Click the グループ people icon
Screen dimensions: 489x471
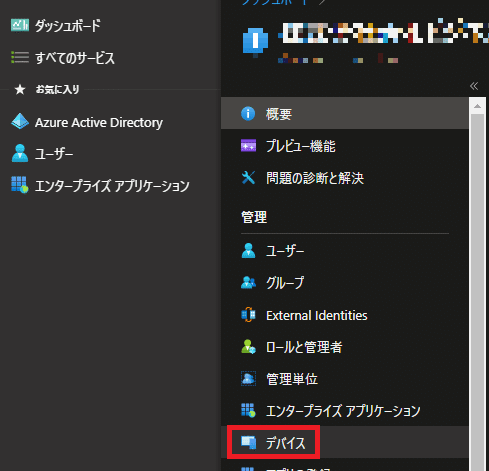(x=248, y=282)
